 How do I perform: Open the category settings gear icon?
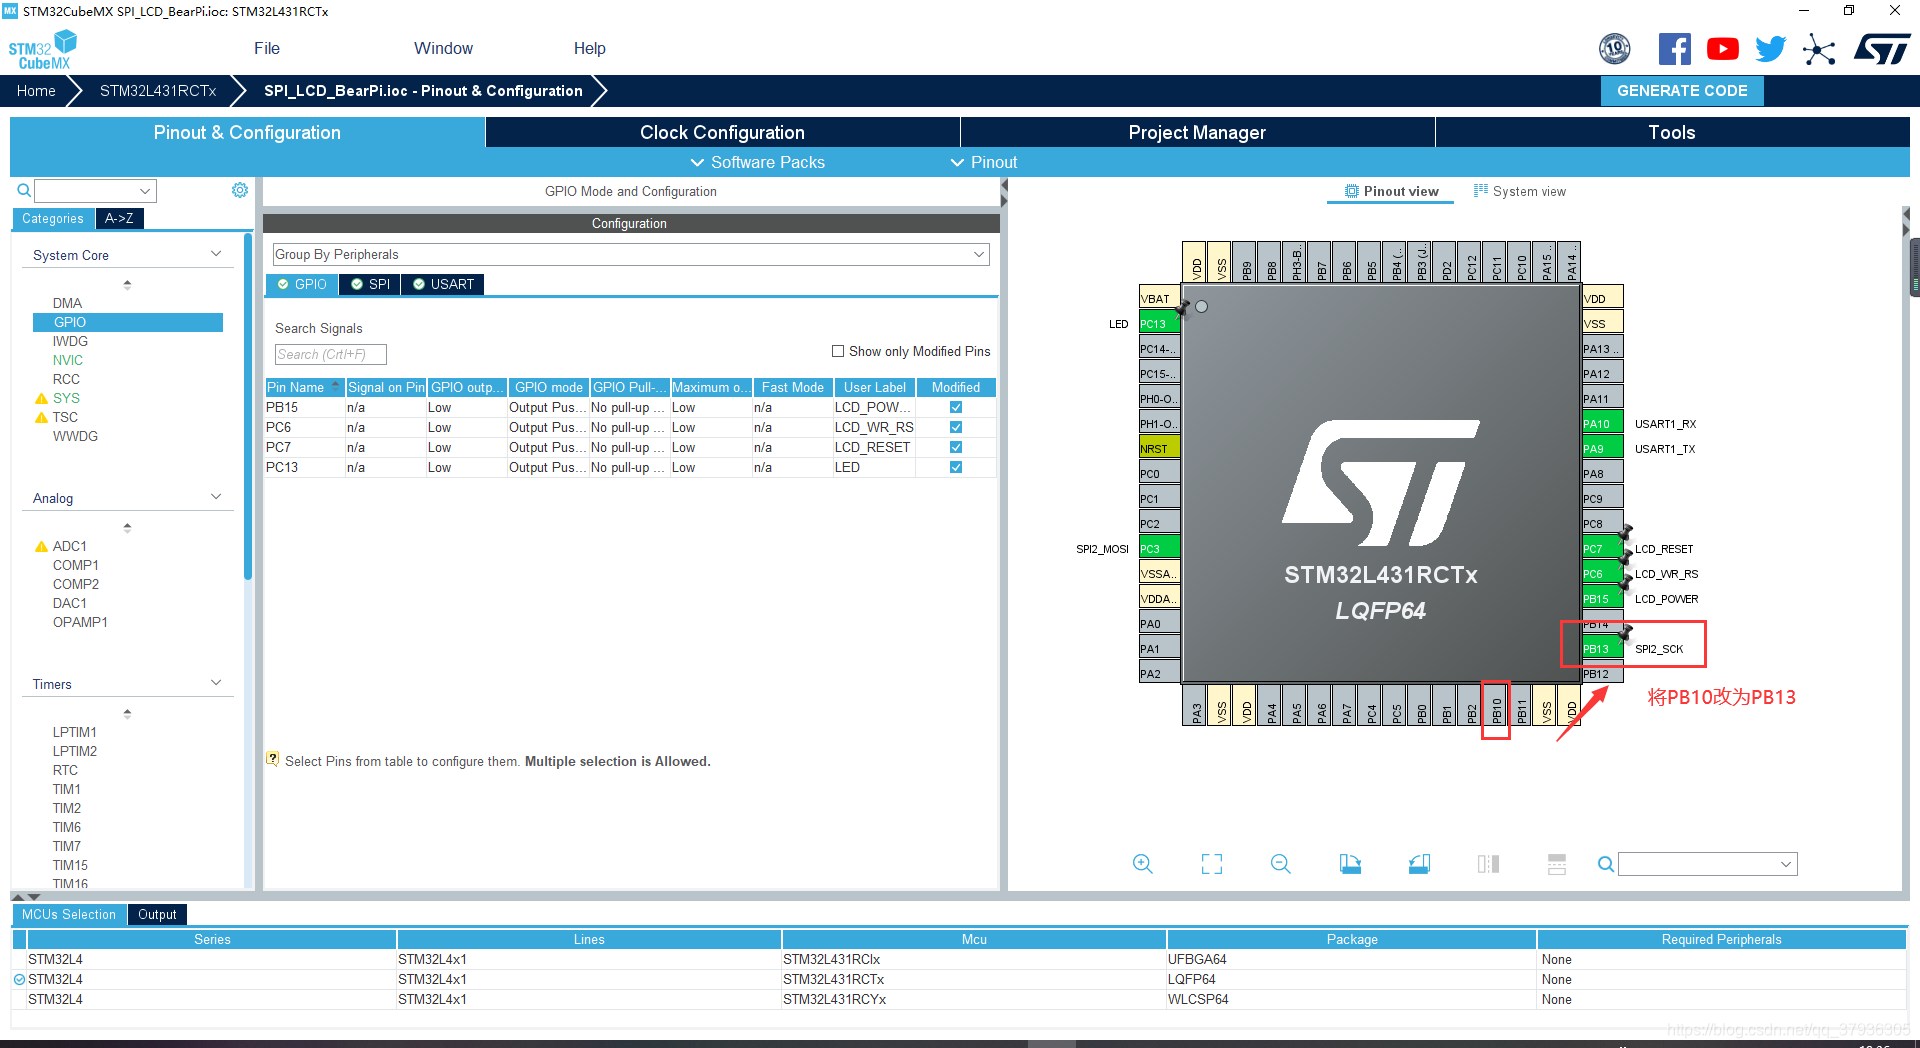coord(240,190)
